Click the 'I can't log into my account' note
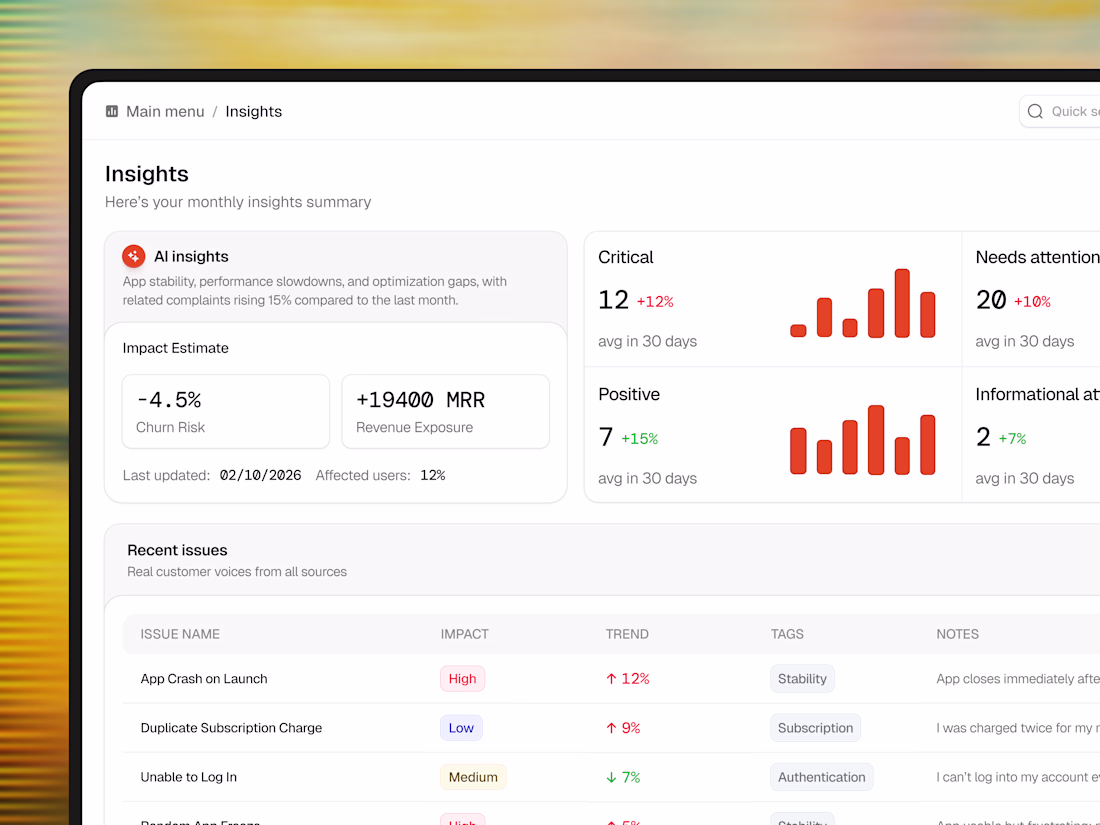This screenshot has width=1100, height=825. tap(1018, 777)
